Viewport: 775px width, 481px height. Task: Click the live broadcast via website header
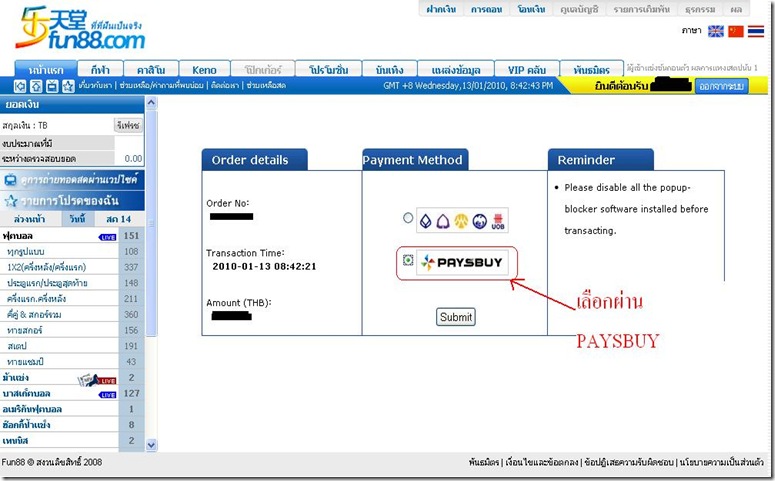click(72, 180)
